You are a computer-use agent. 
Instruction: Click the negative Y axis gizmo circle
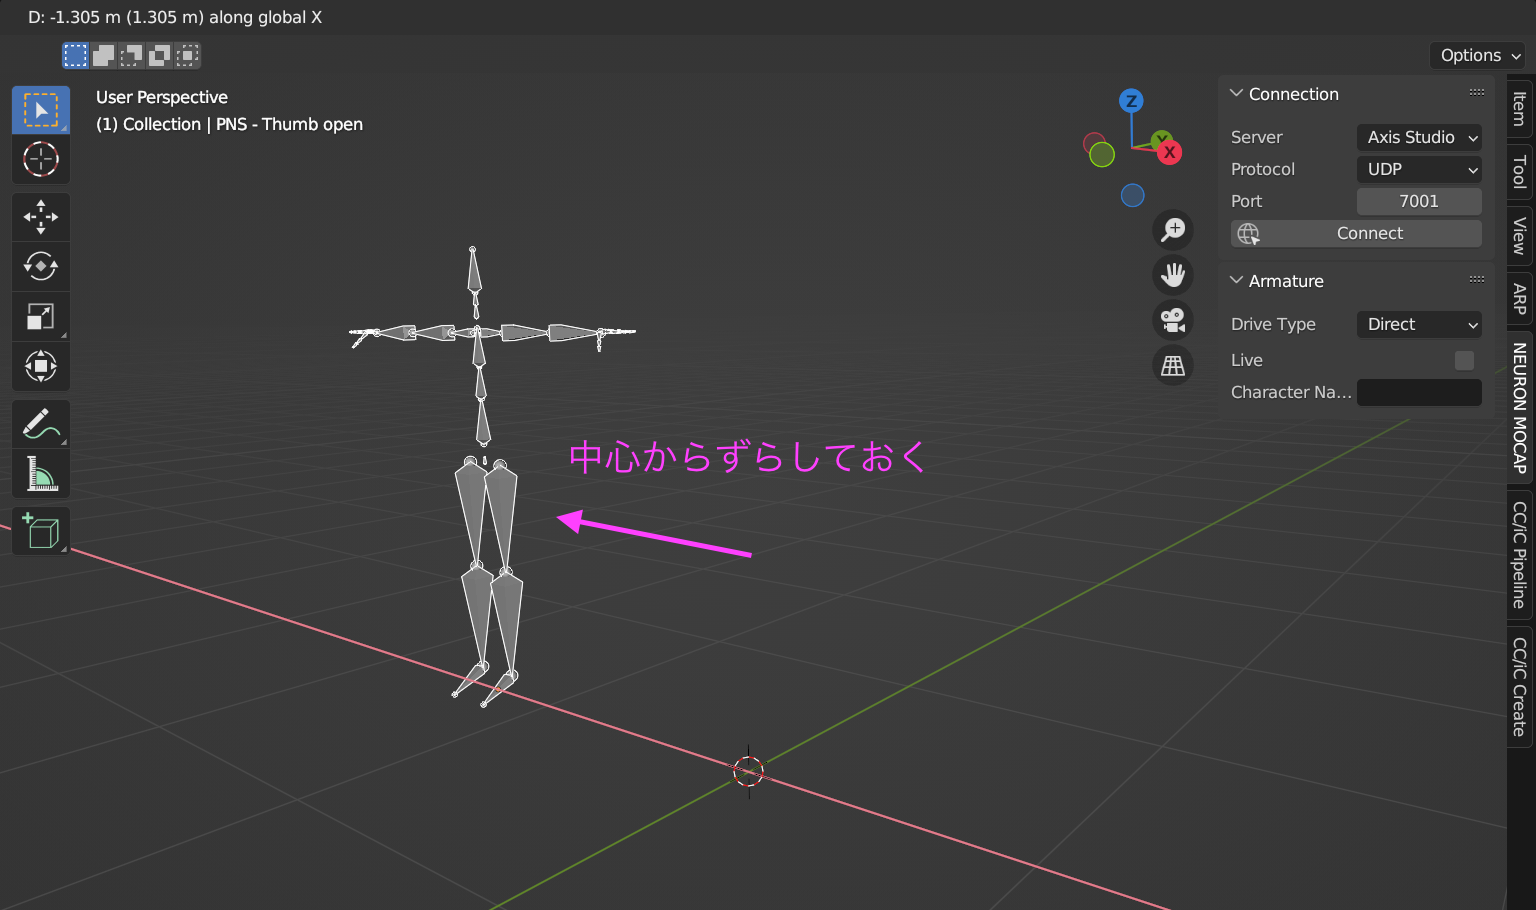pos(1102,154)
